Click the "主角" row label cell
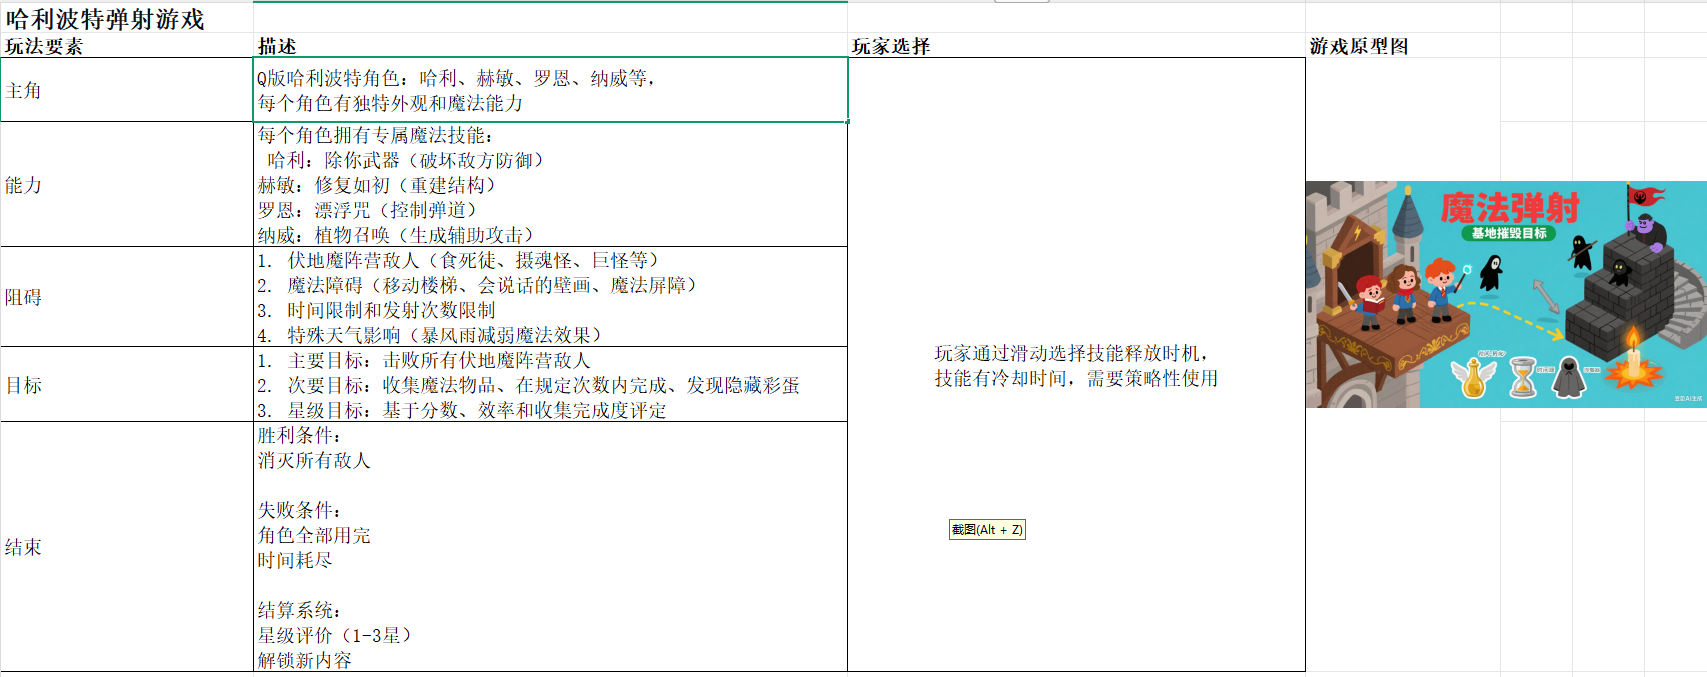1707x677 pixels. [127, 90]
